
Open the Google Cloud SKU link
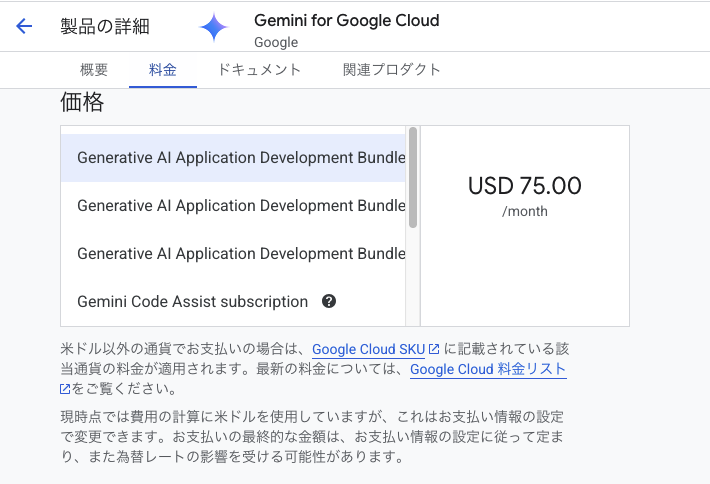tap(369, 349)
